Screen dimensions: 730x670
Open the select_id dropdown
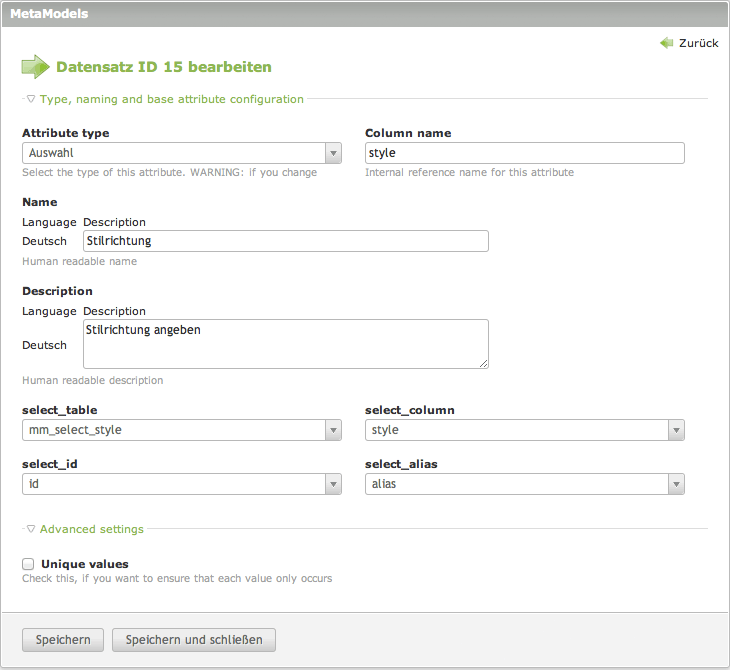[x=182, y=484]
